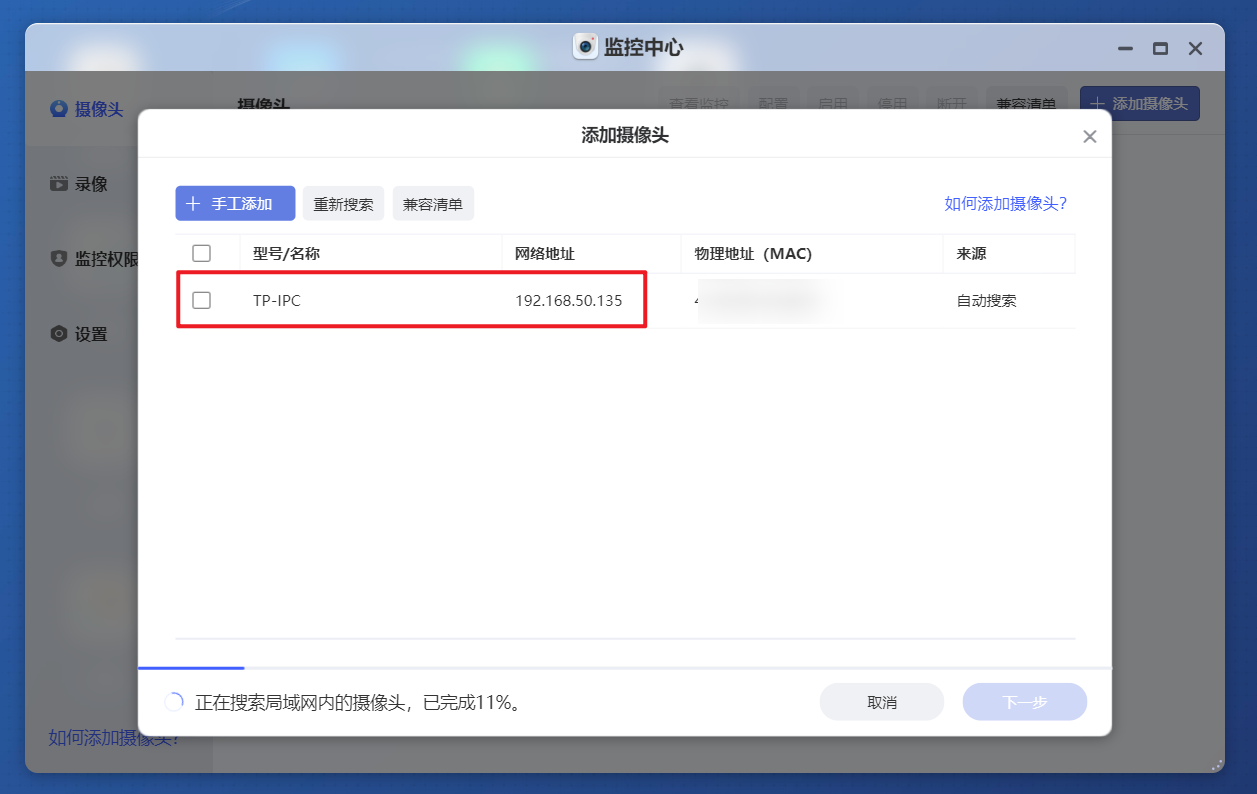The height and width of the screenshot is (794, 1257).
Task: Open the 如何添加摄像头 help link
Action: [x=1004, y=203]
